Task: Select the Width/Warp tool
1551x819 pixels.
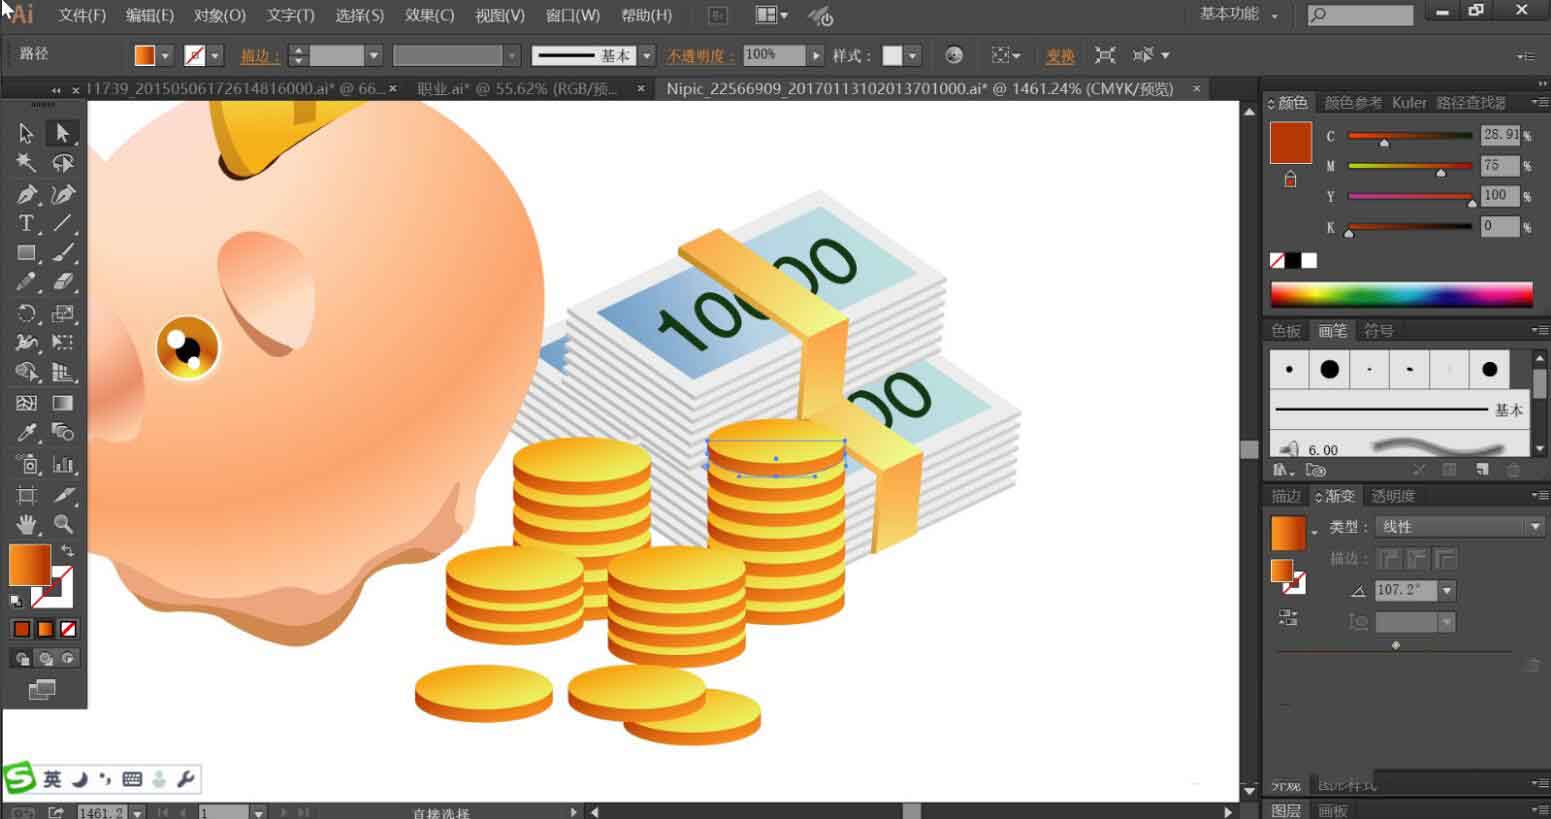Action: point(26,343)
